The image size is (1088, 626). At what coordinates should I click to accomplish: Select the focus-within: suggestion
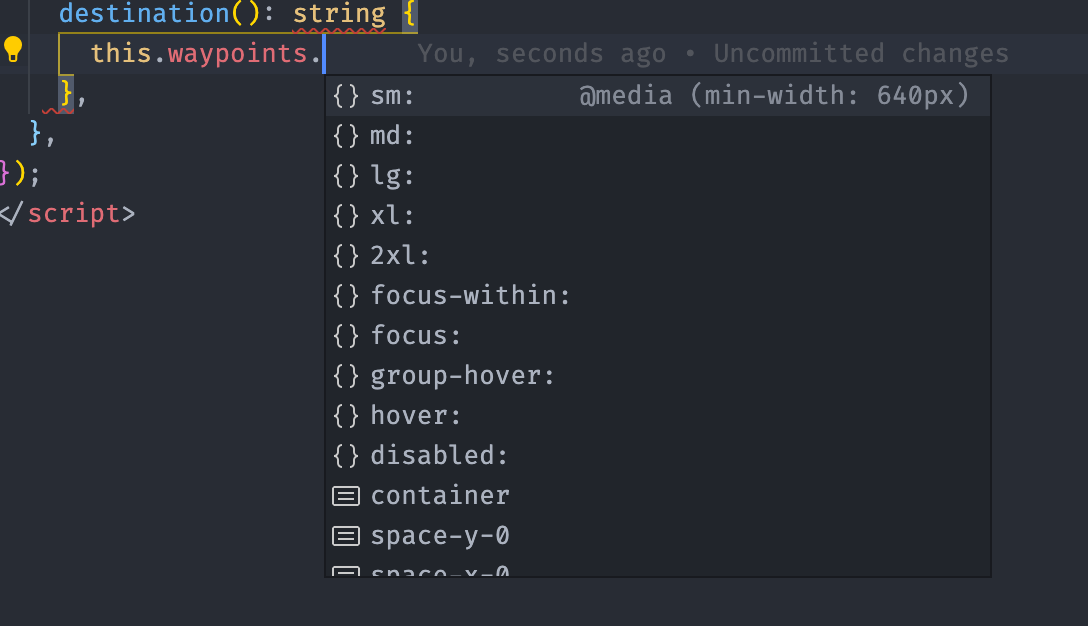(658, 296)
